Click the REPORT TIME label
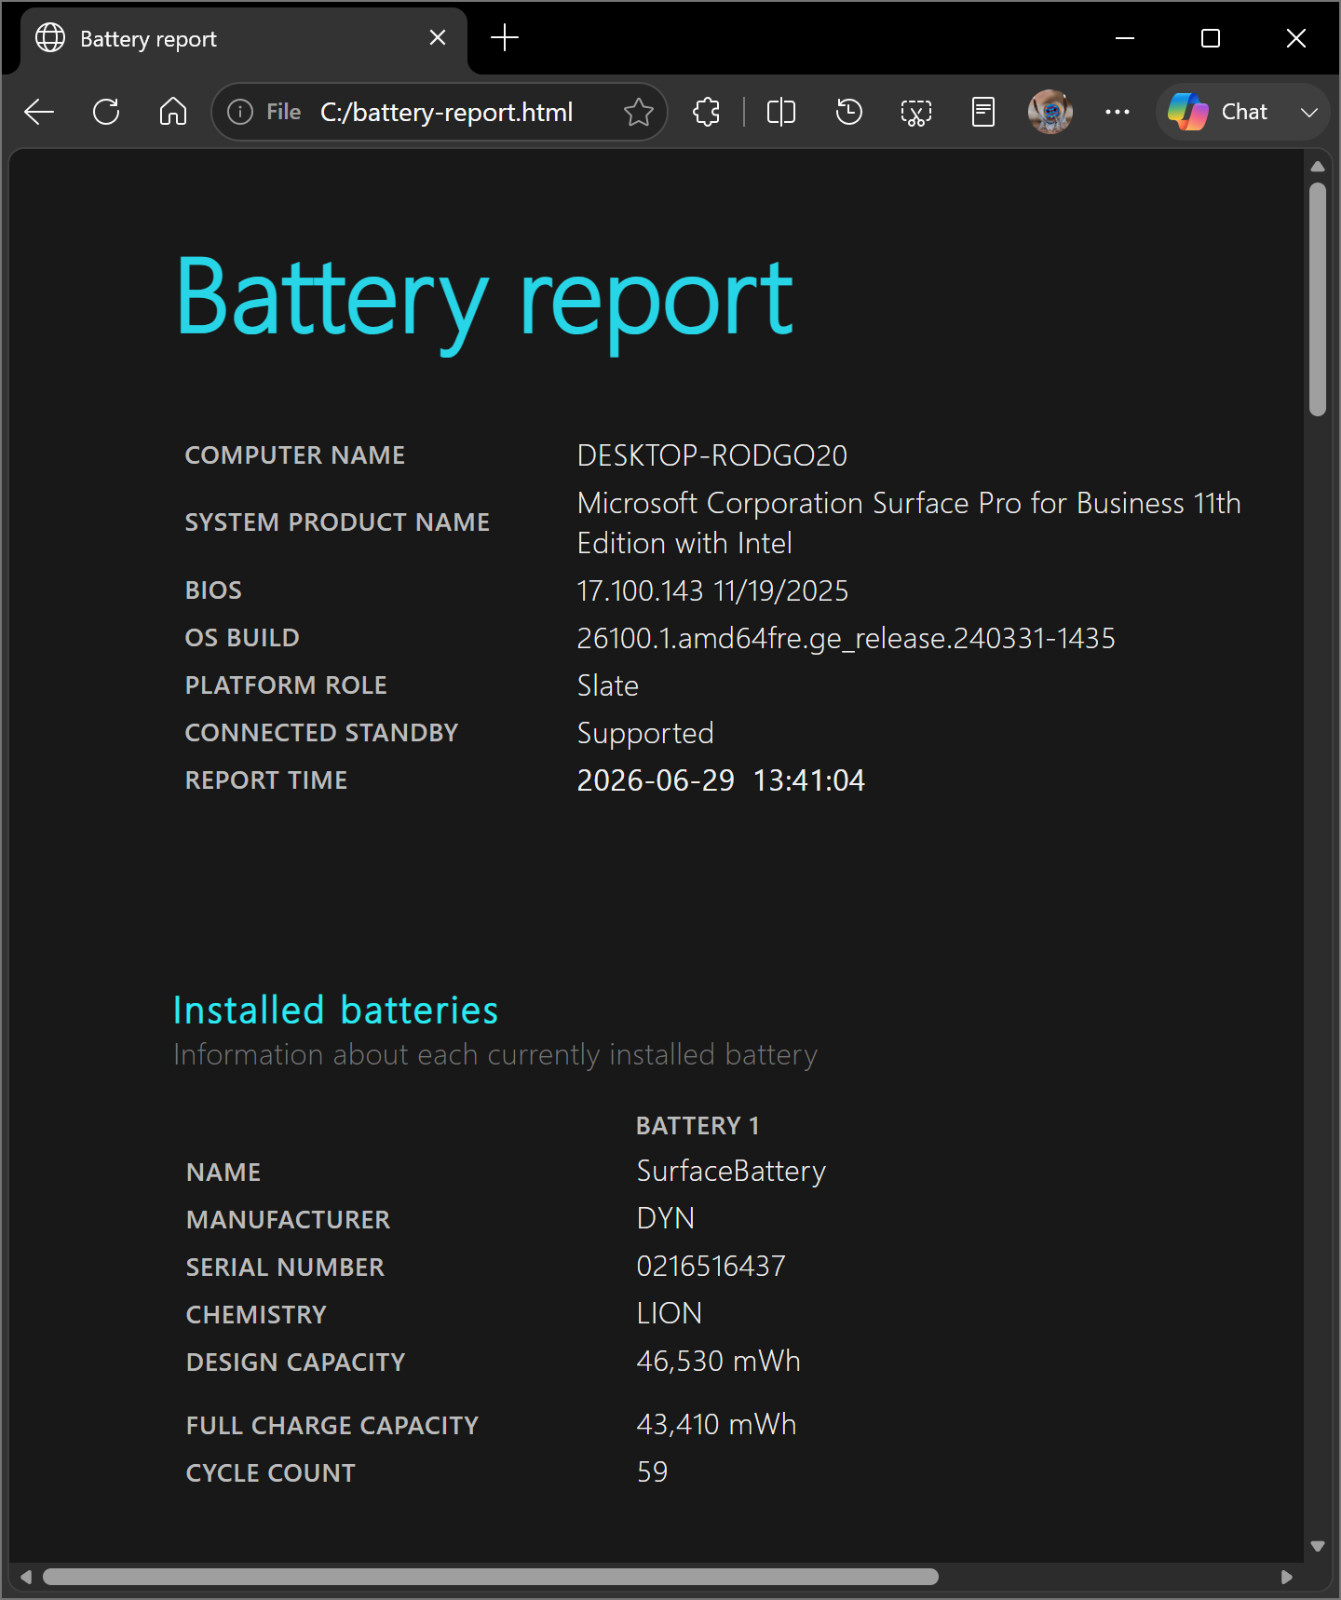This screenshot has width=1341, height=1600. tap(266, 781)
